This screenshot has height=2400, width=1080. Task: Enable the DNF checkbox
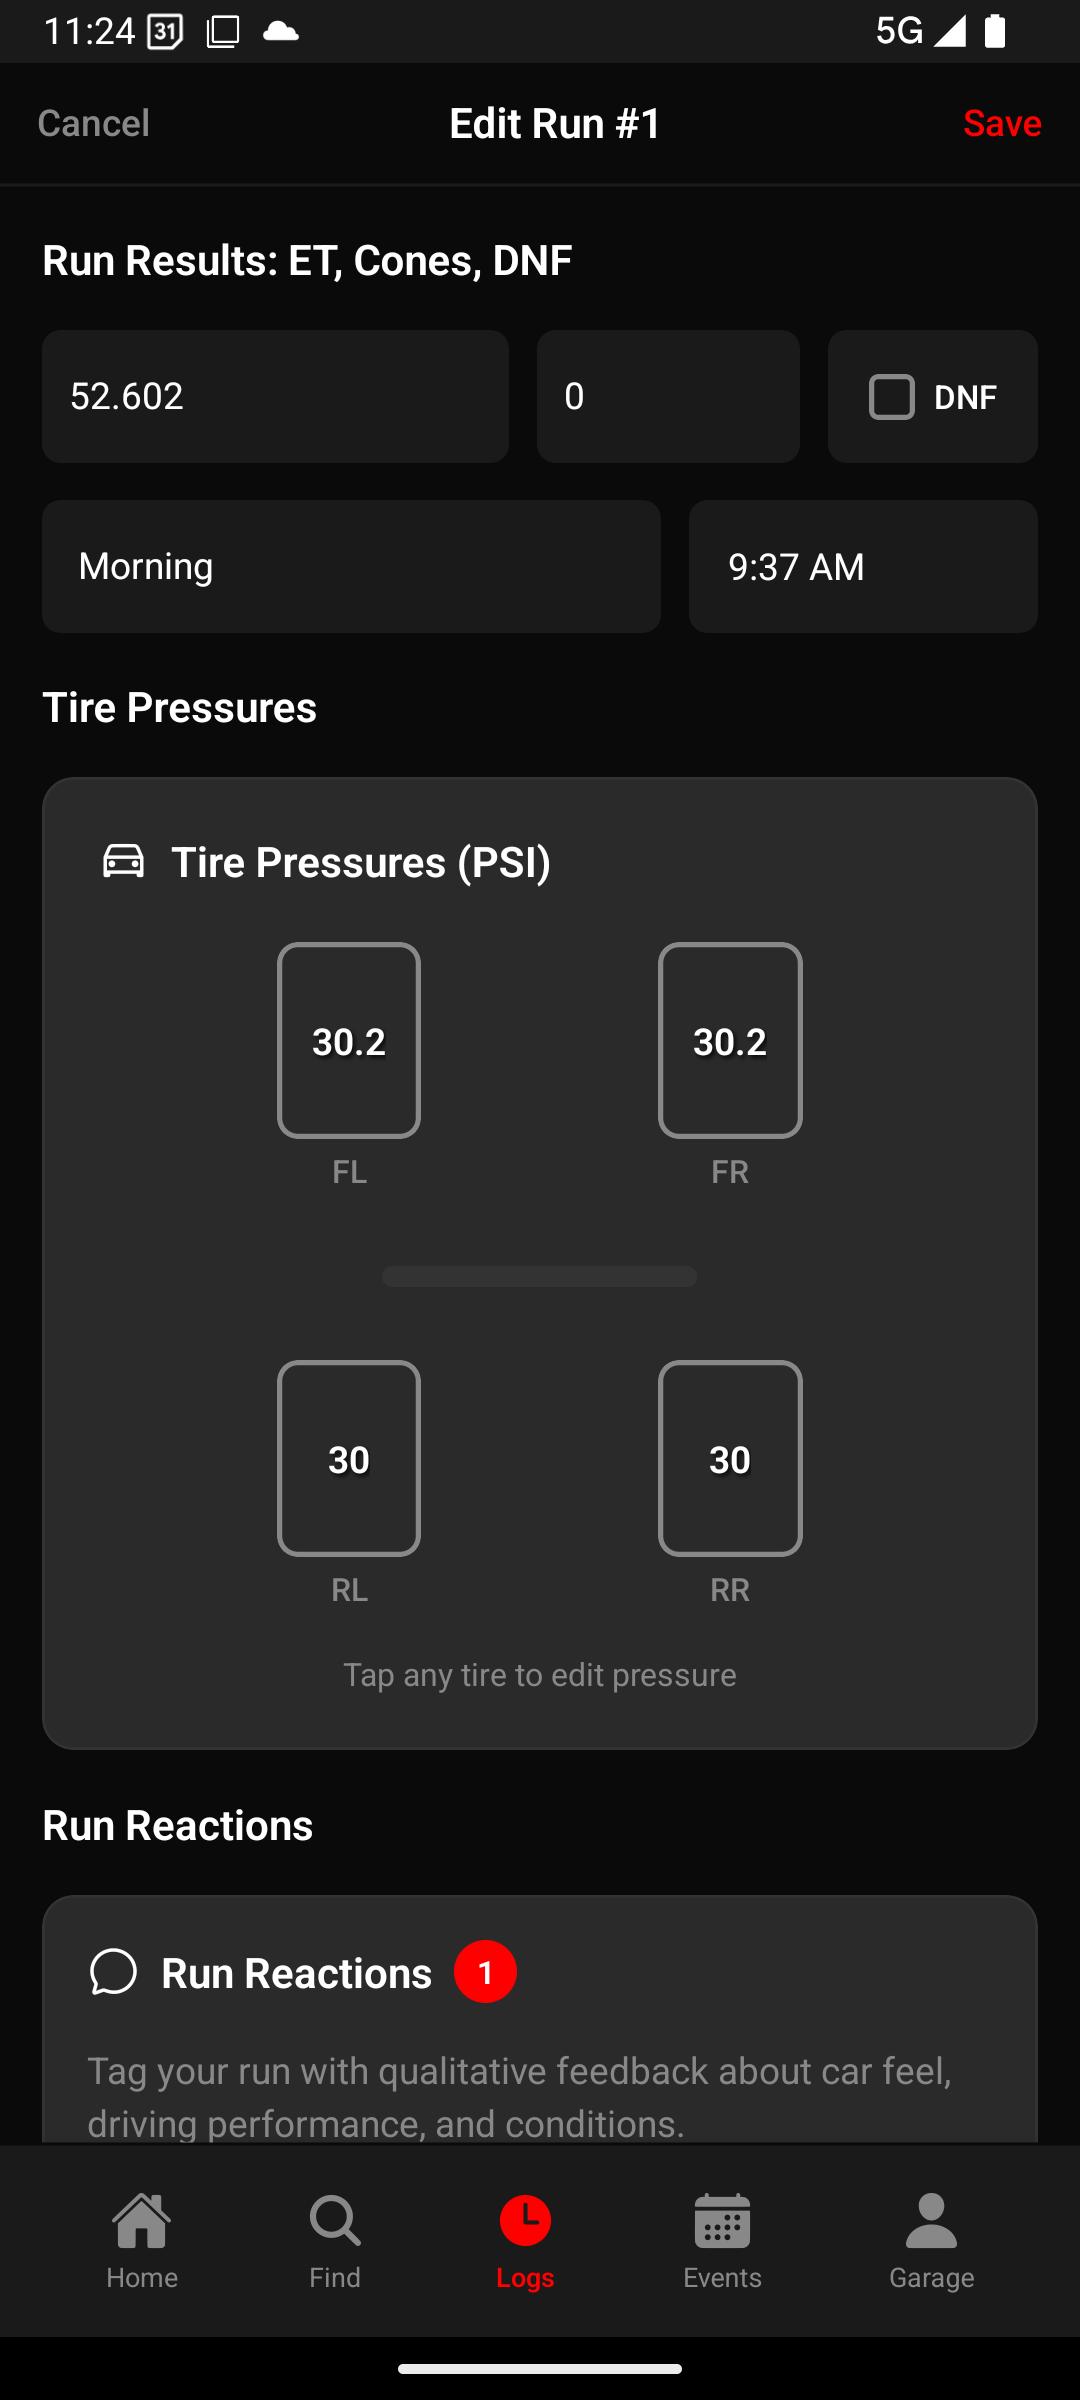pyautogui.click(x=892, y=397)
